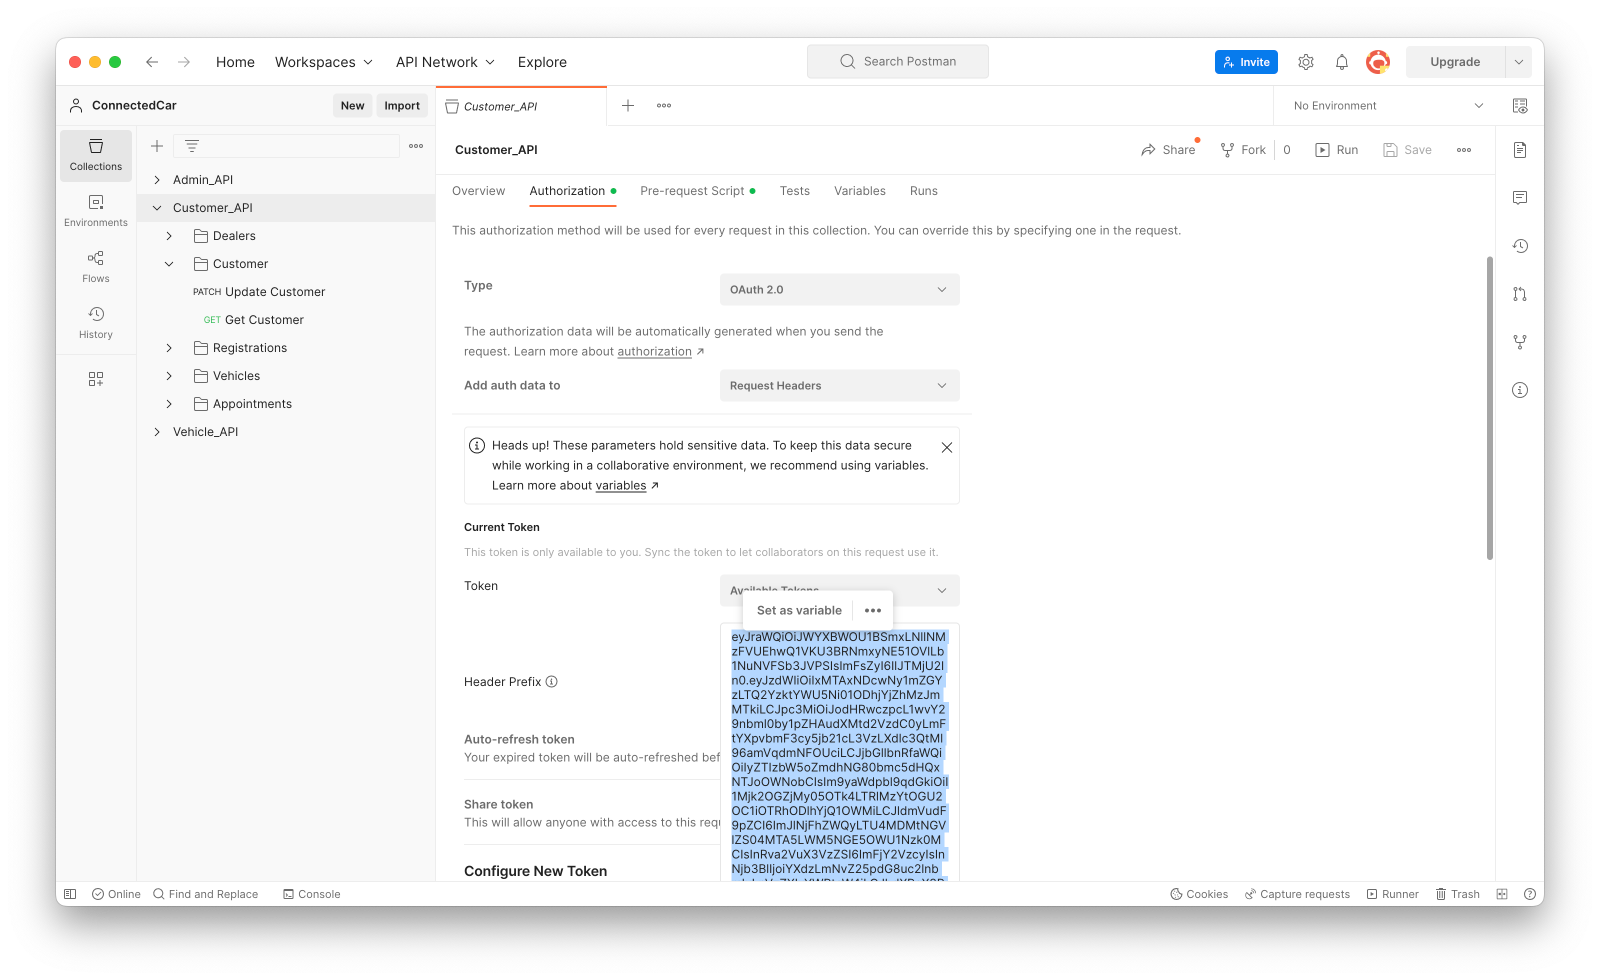Open help icon in status bar

click(x=1530, y=894)
